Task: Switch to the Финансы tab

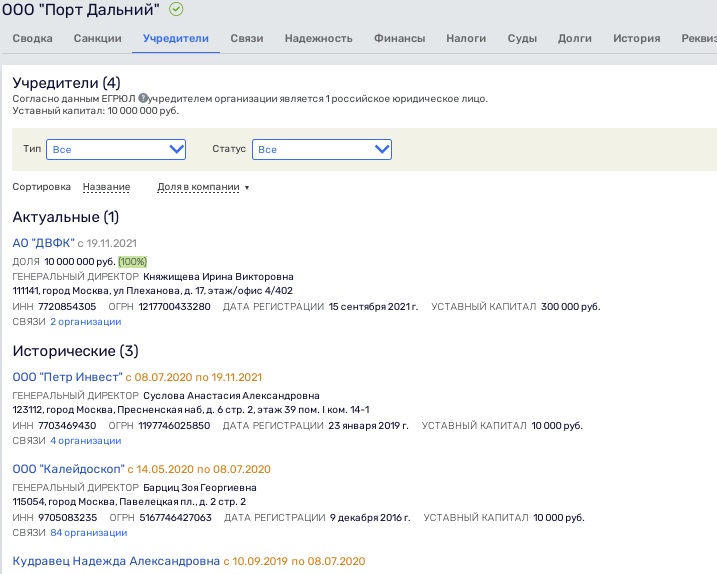Action: (399, 39)
